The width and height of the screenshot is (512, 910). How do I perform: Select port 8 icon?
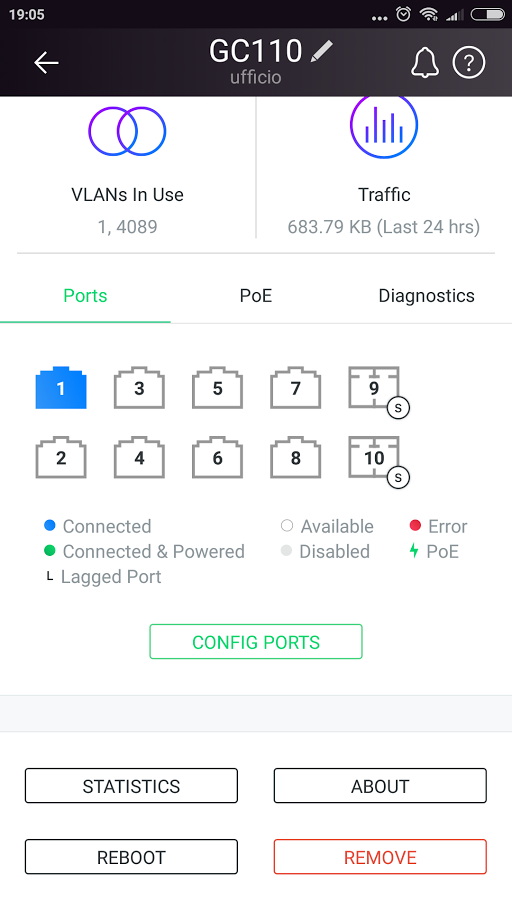295,457
